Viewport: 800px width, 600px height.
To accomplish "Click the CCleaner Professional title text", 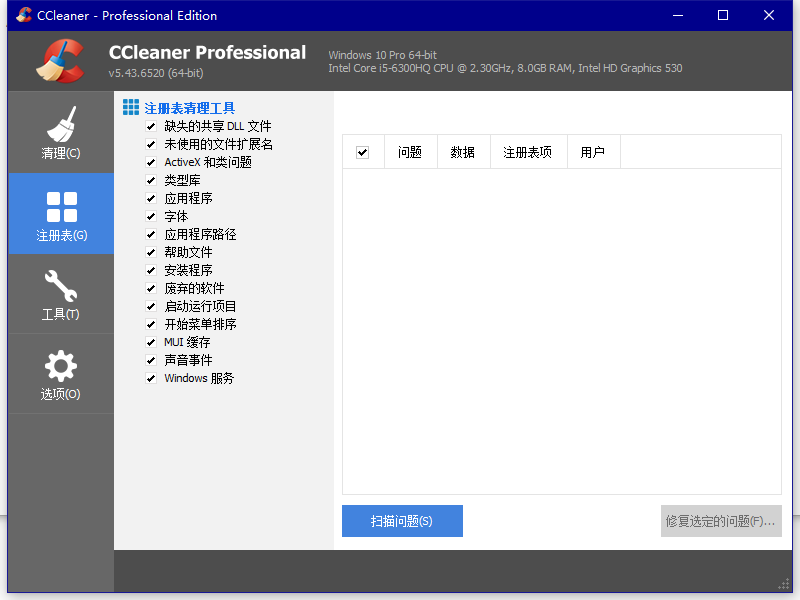I will (x=207, y=53).
